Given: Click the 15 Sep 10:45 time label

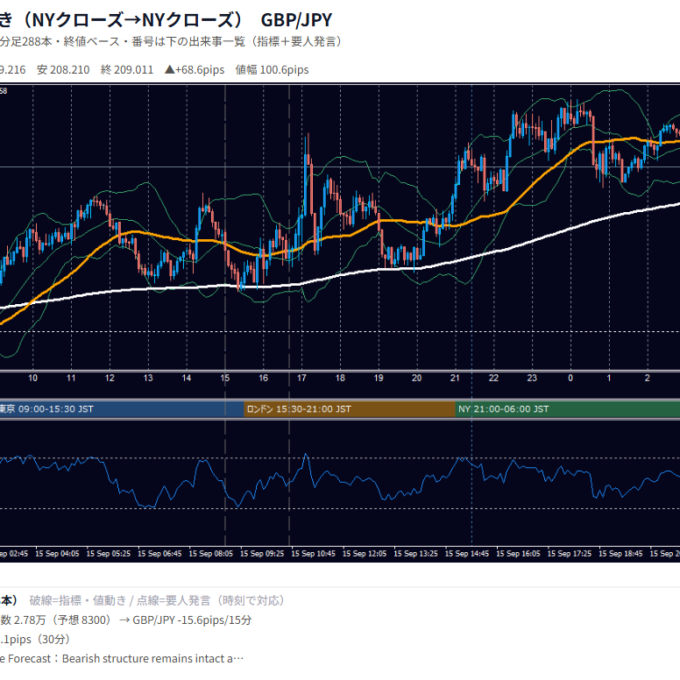Looking at the screenshot, I should [x=314, y=554].
